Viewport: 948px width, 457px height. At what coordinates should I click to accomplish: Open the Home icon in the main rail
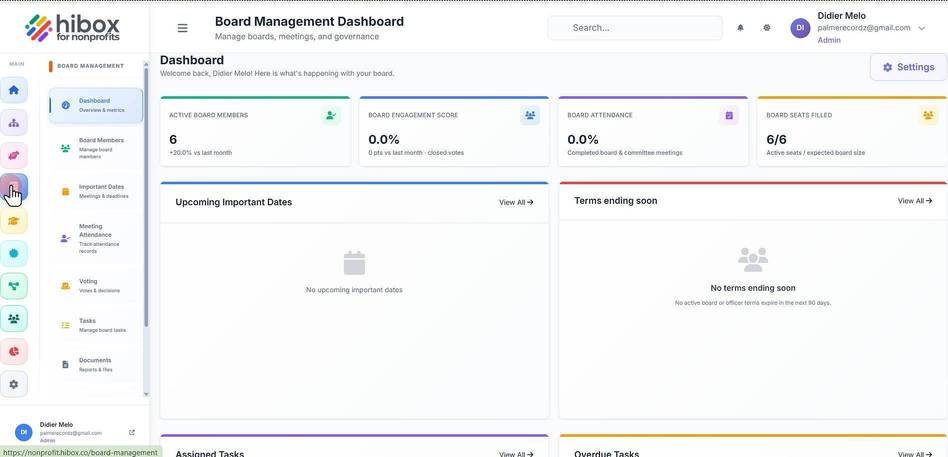point(14,90)
